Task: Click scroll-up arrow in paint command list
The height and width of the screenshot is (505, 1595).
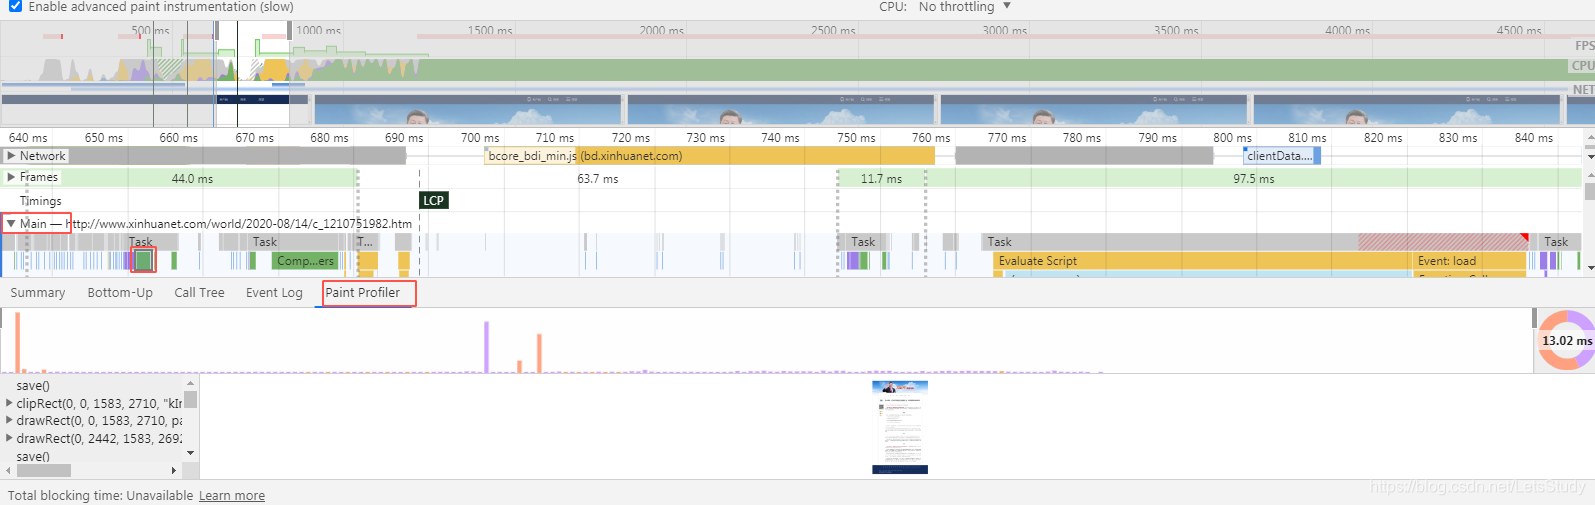Action: [x=190, y=384]
